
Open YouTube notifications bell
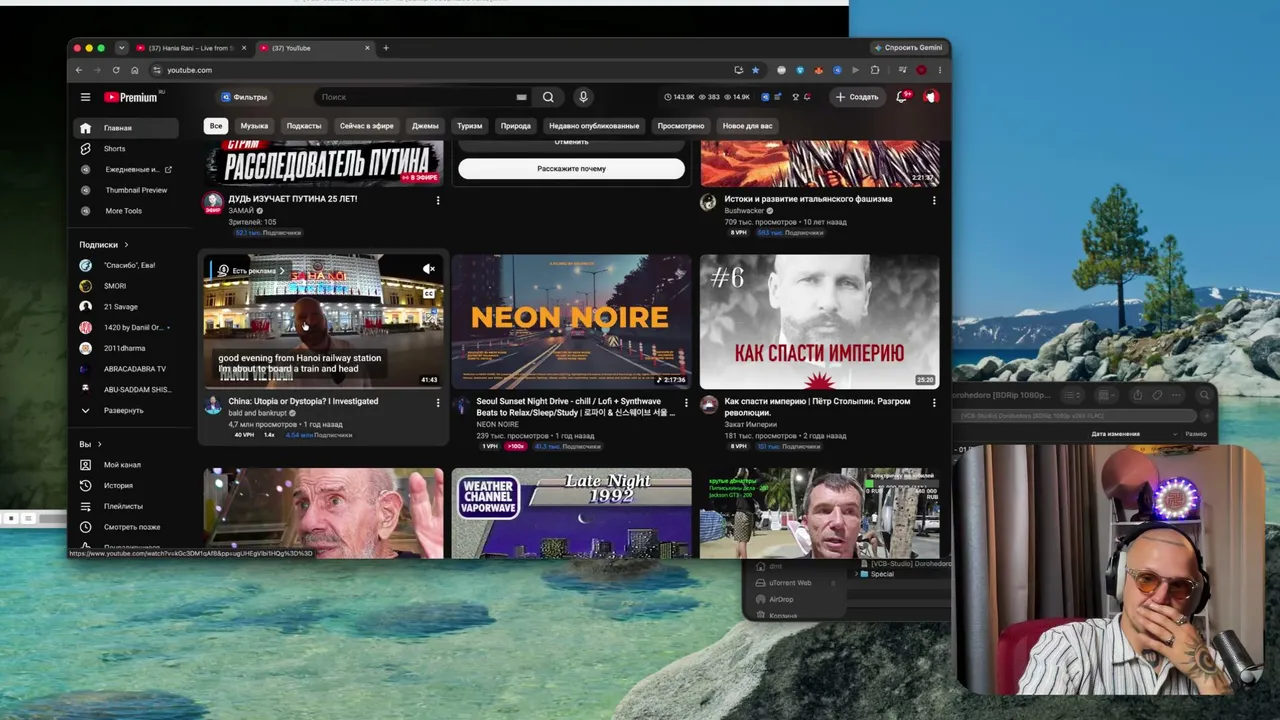pos(901,97)
